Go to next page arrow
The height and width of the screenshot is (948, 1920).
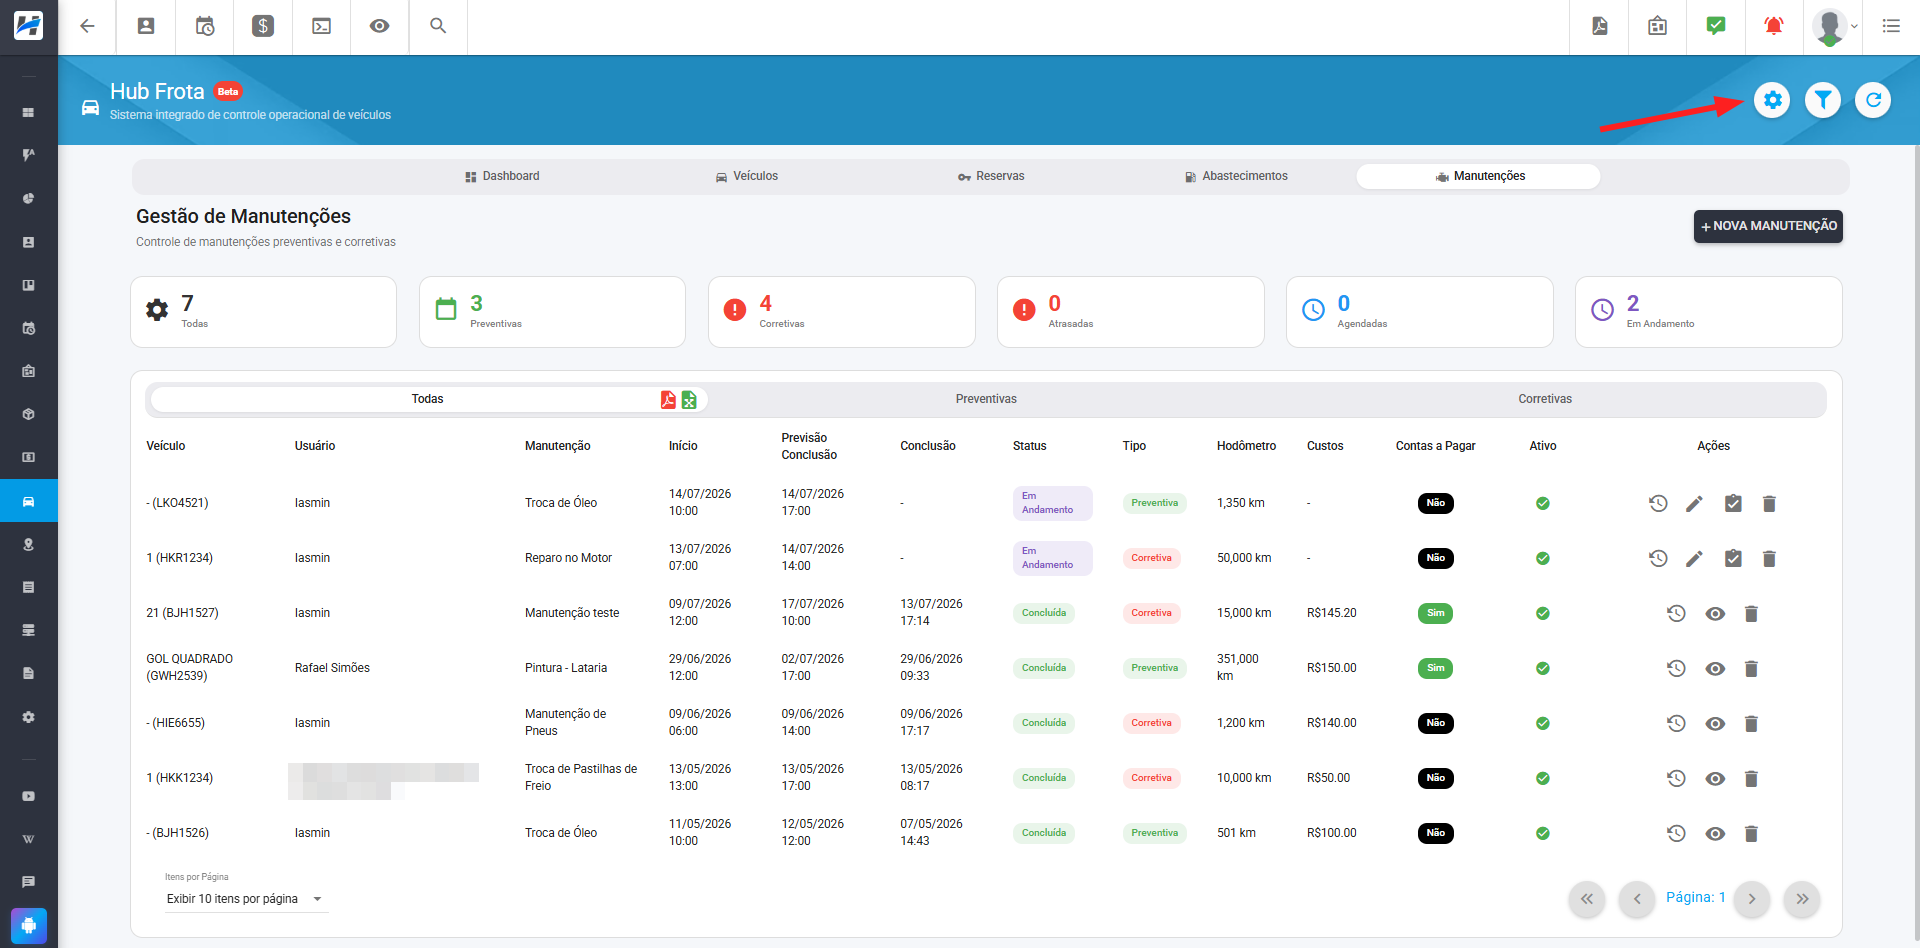click(x=1752, y=899)
